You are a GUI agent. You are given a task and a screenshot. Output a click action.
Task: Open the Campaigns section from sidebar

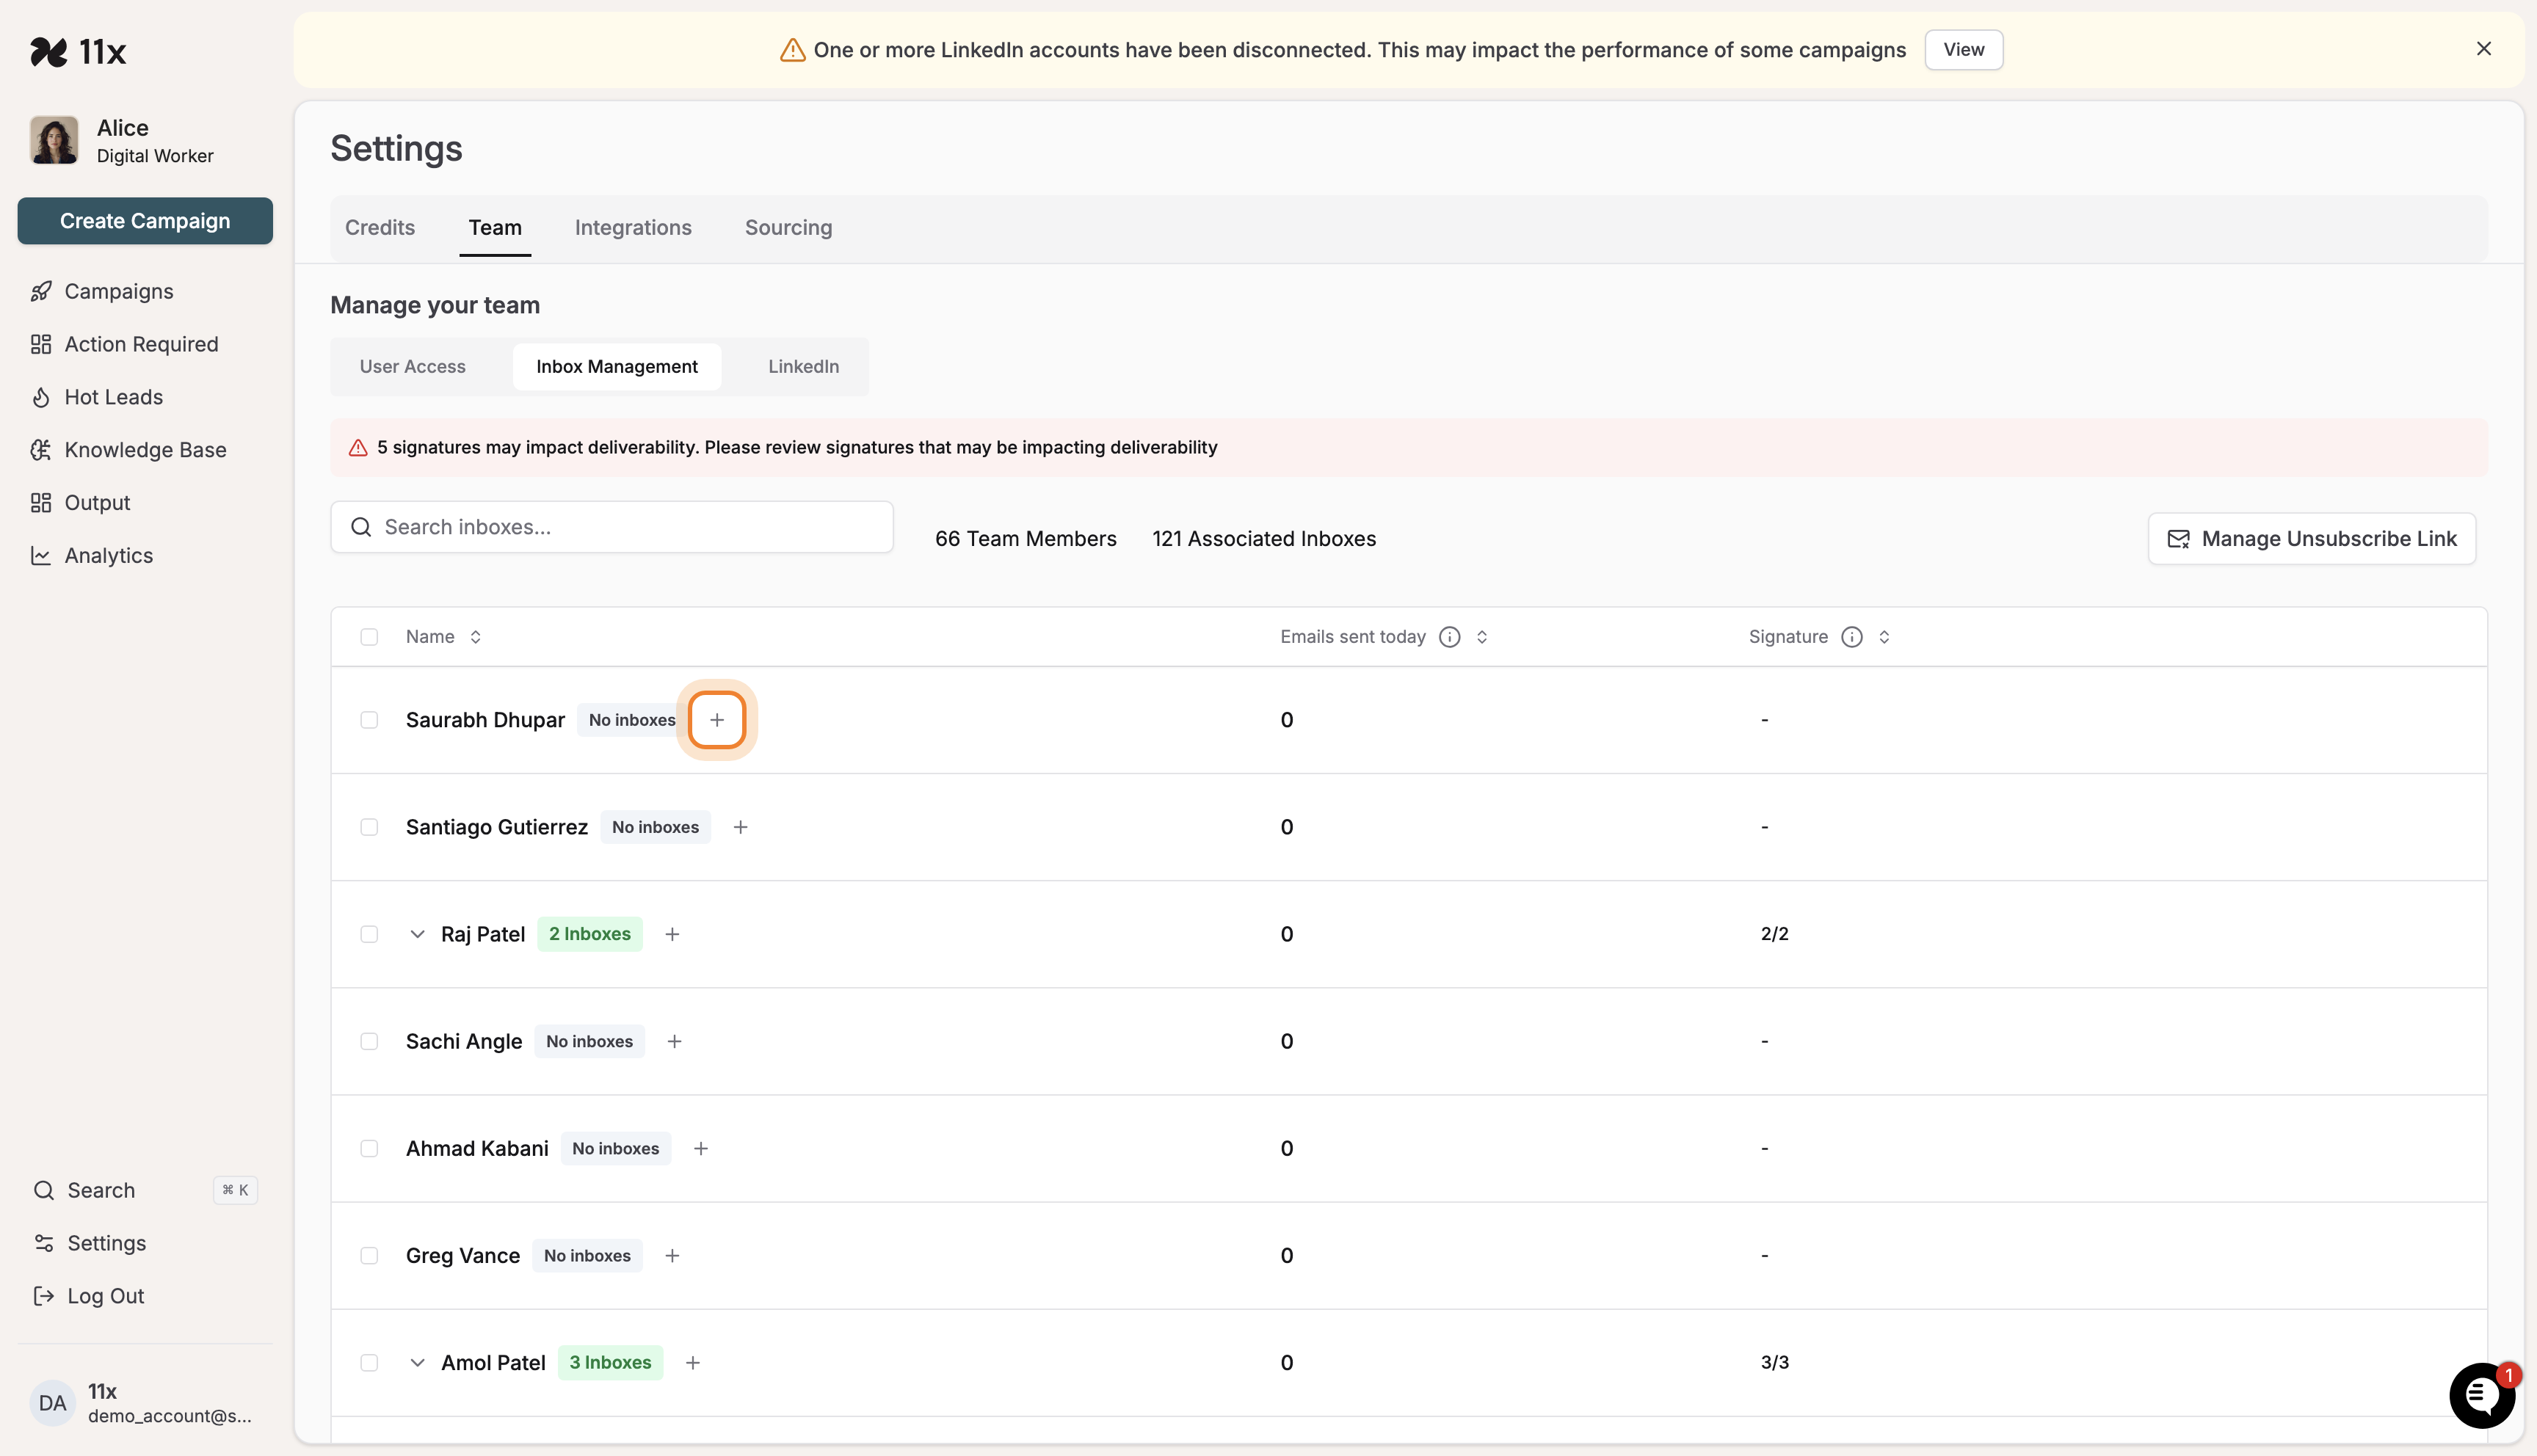[x=118, y=291]
